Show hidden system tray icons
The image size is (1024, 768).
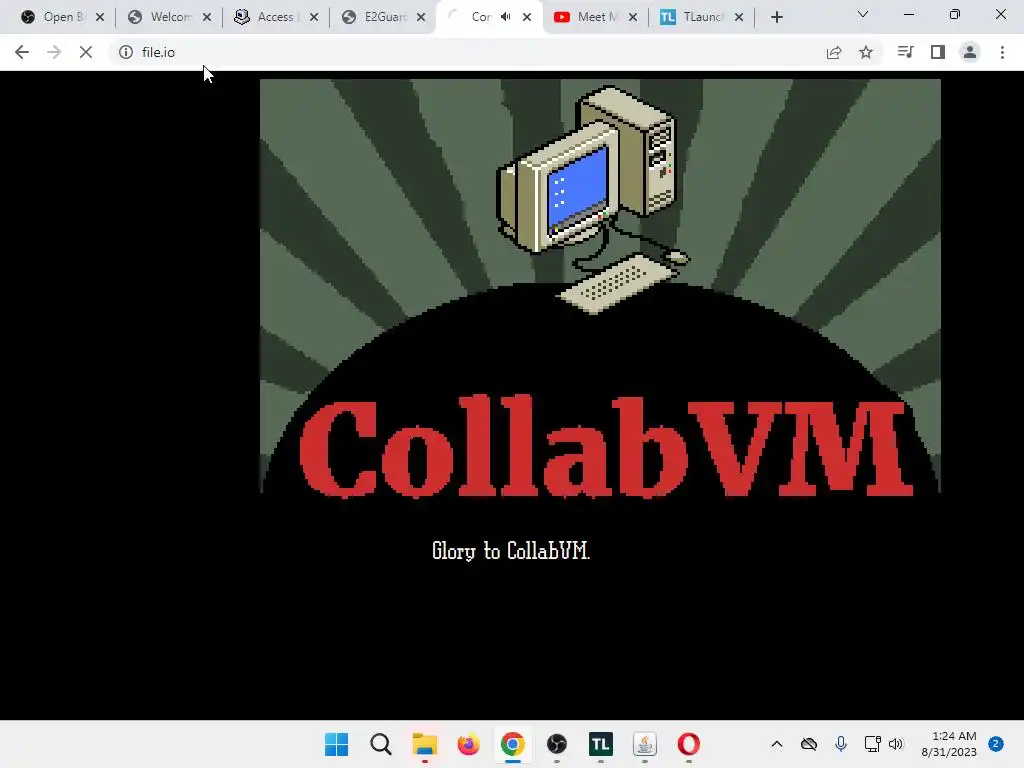[776, 744]
